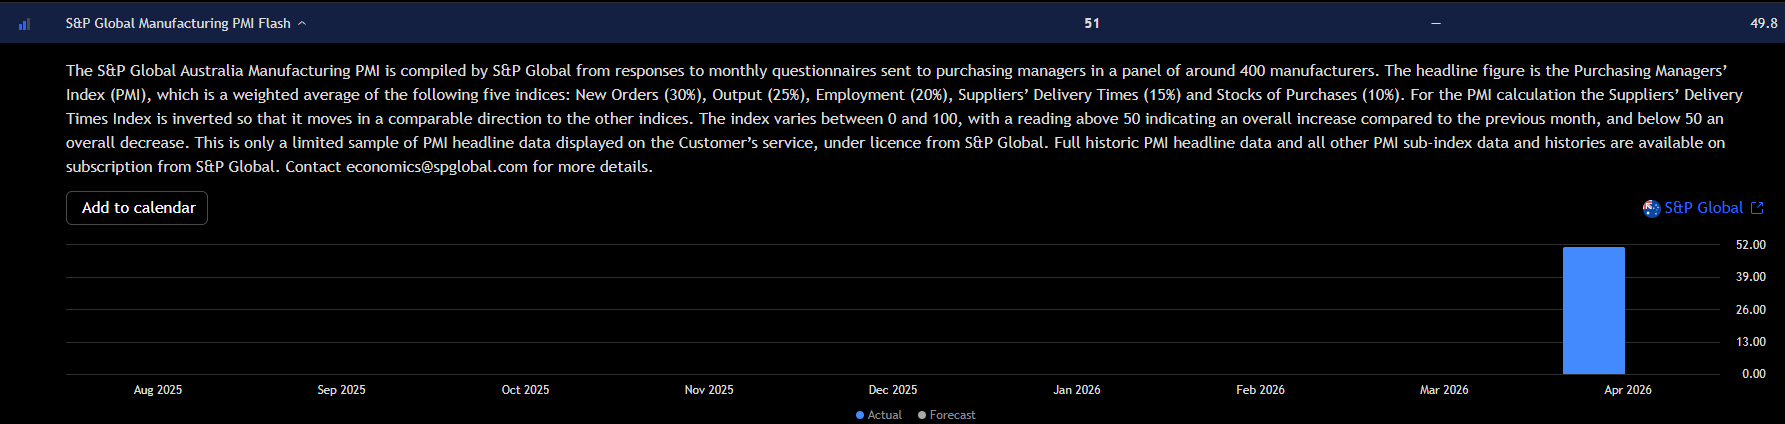Click the April 2026 blue bar
1785x424 pixels.
tap(1594, 310)
